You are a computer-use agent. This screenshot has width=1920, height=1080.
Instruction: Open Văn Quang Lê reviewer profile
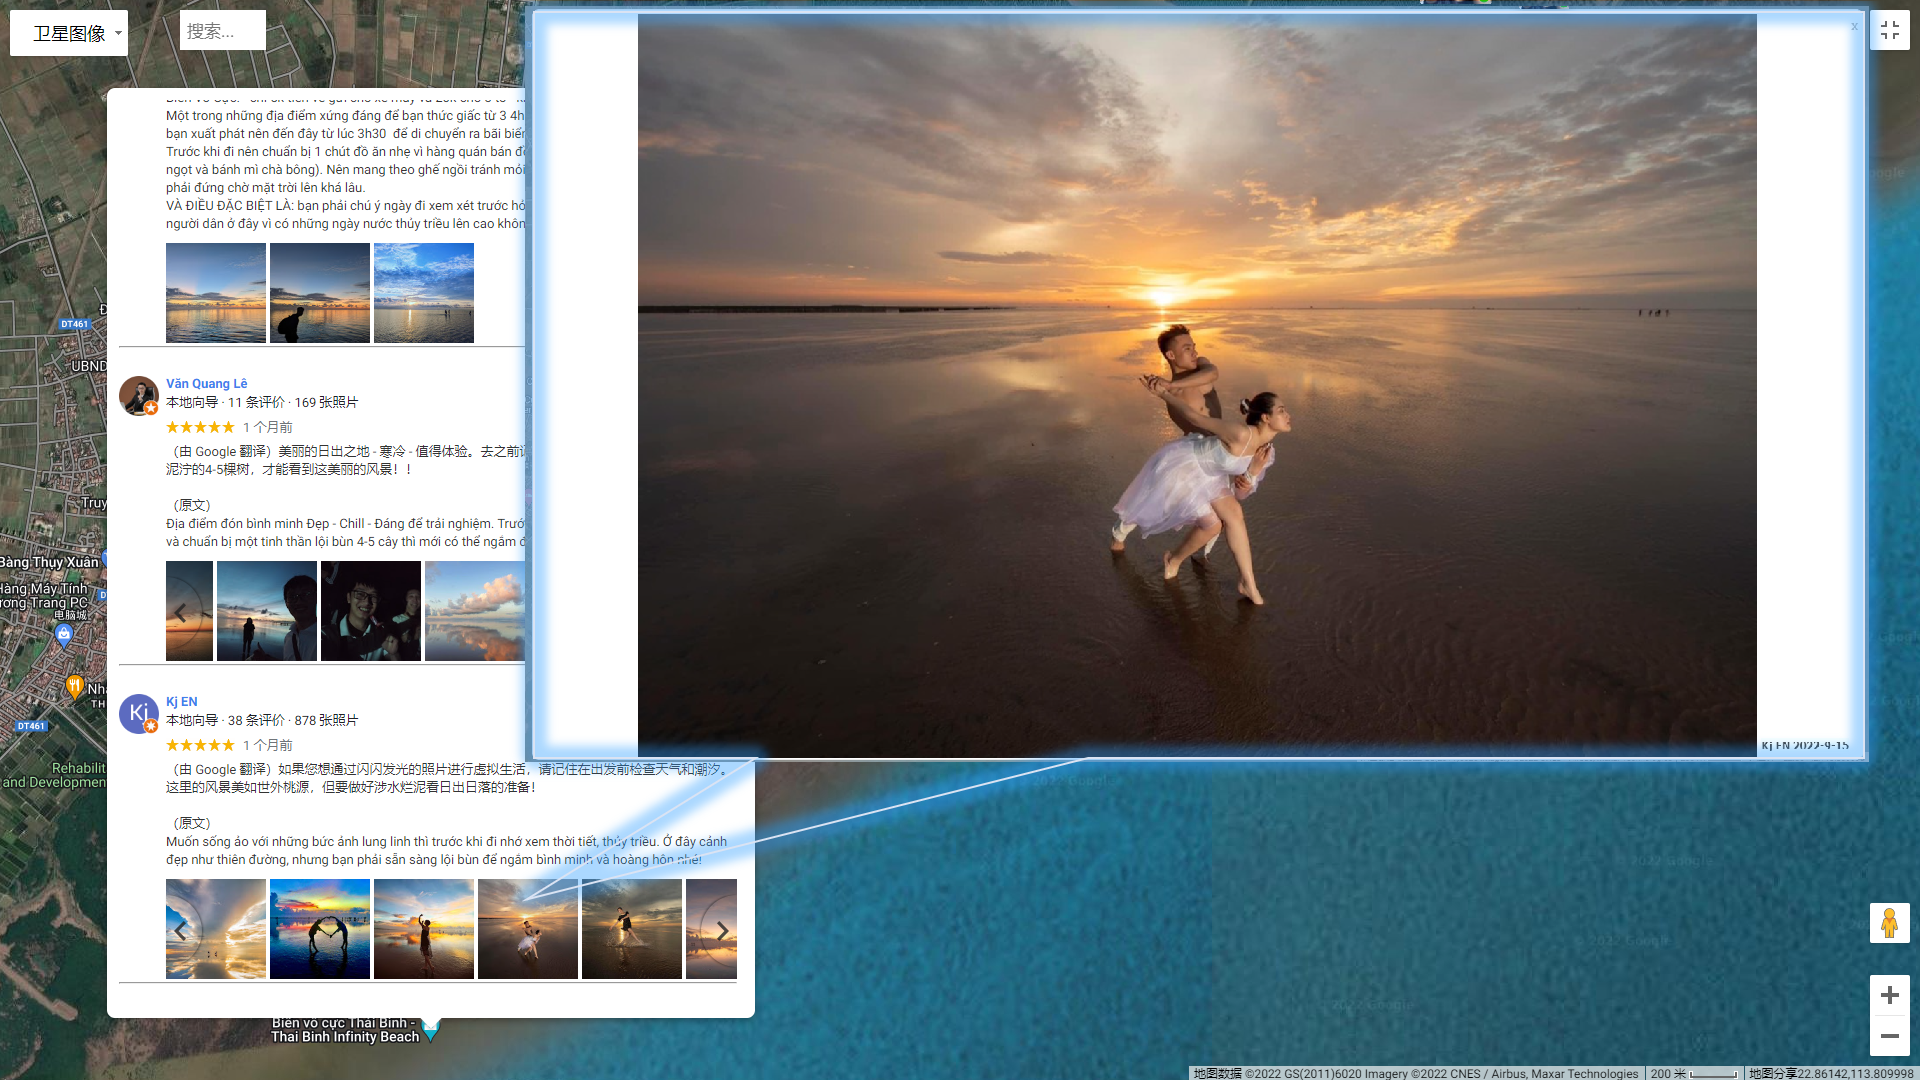(206, 383)
